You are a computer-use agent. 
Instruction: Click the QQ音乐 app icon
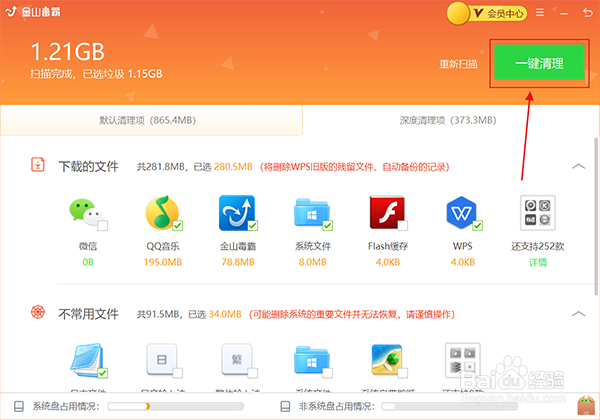click(x=162, y=213)
